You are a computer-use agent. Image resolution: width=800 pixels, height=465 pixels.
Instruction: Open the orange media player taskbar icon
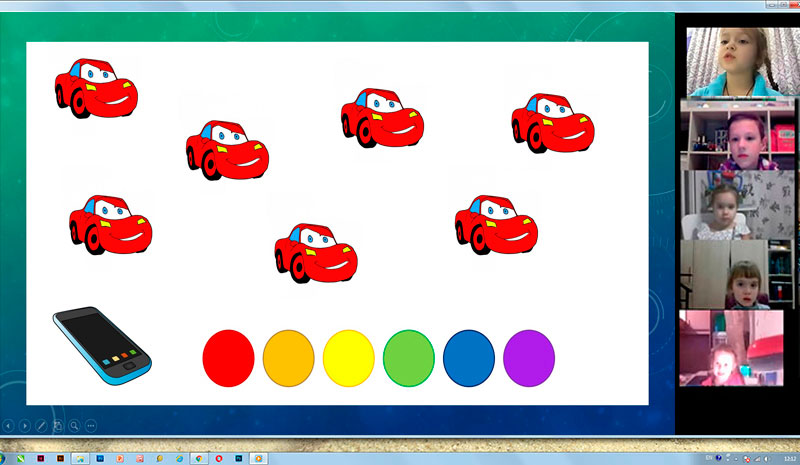click(x=259, y=458)
